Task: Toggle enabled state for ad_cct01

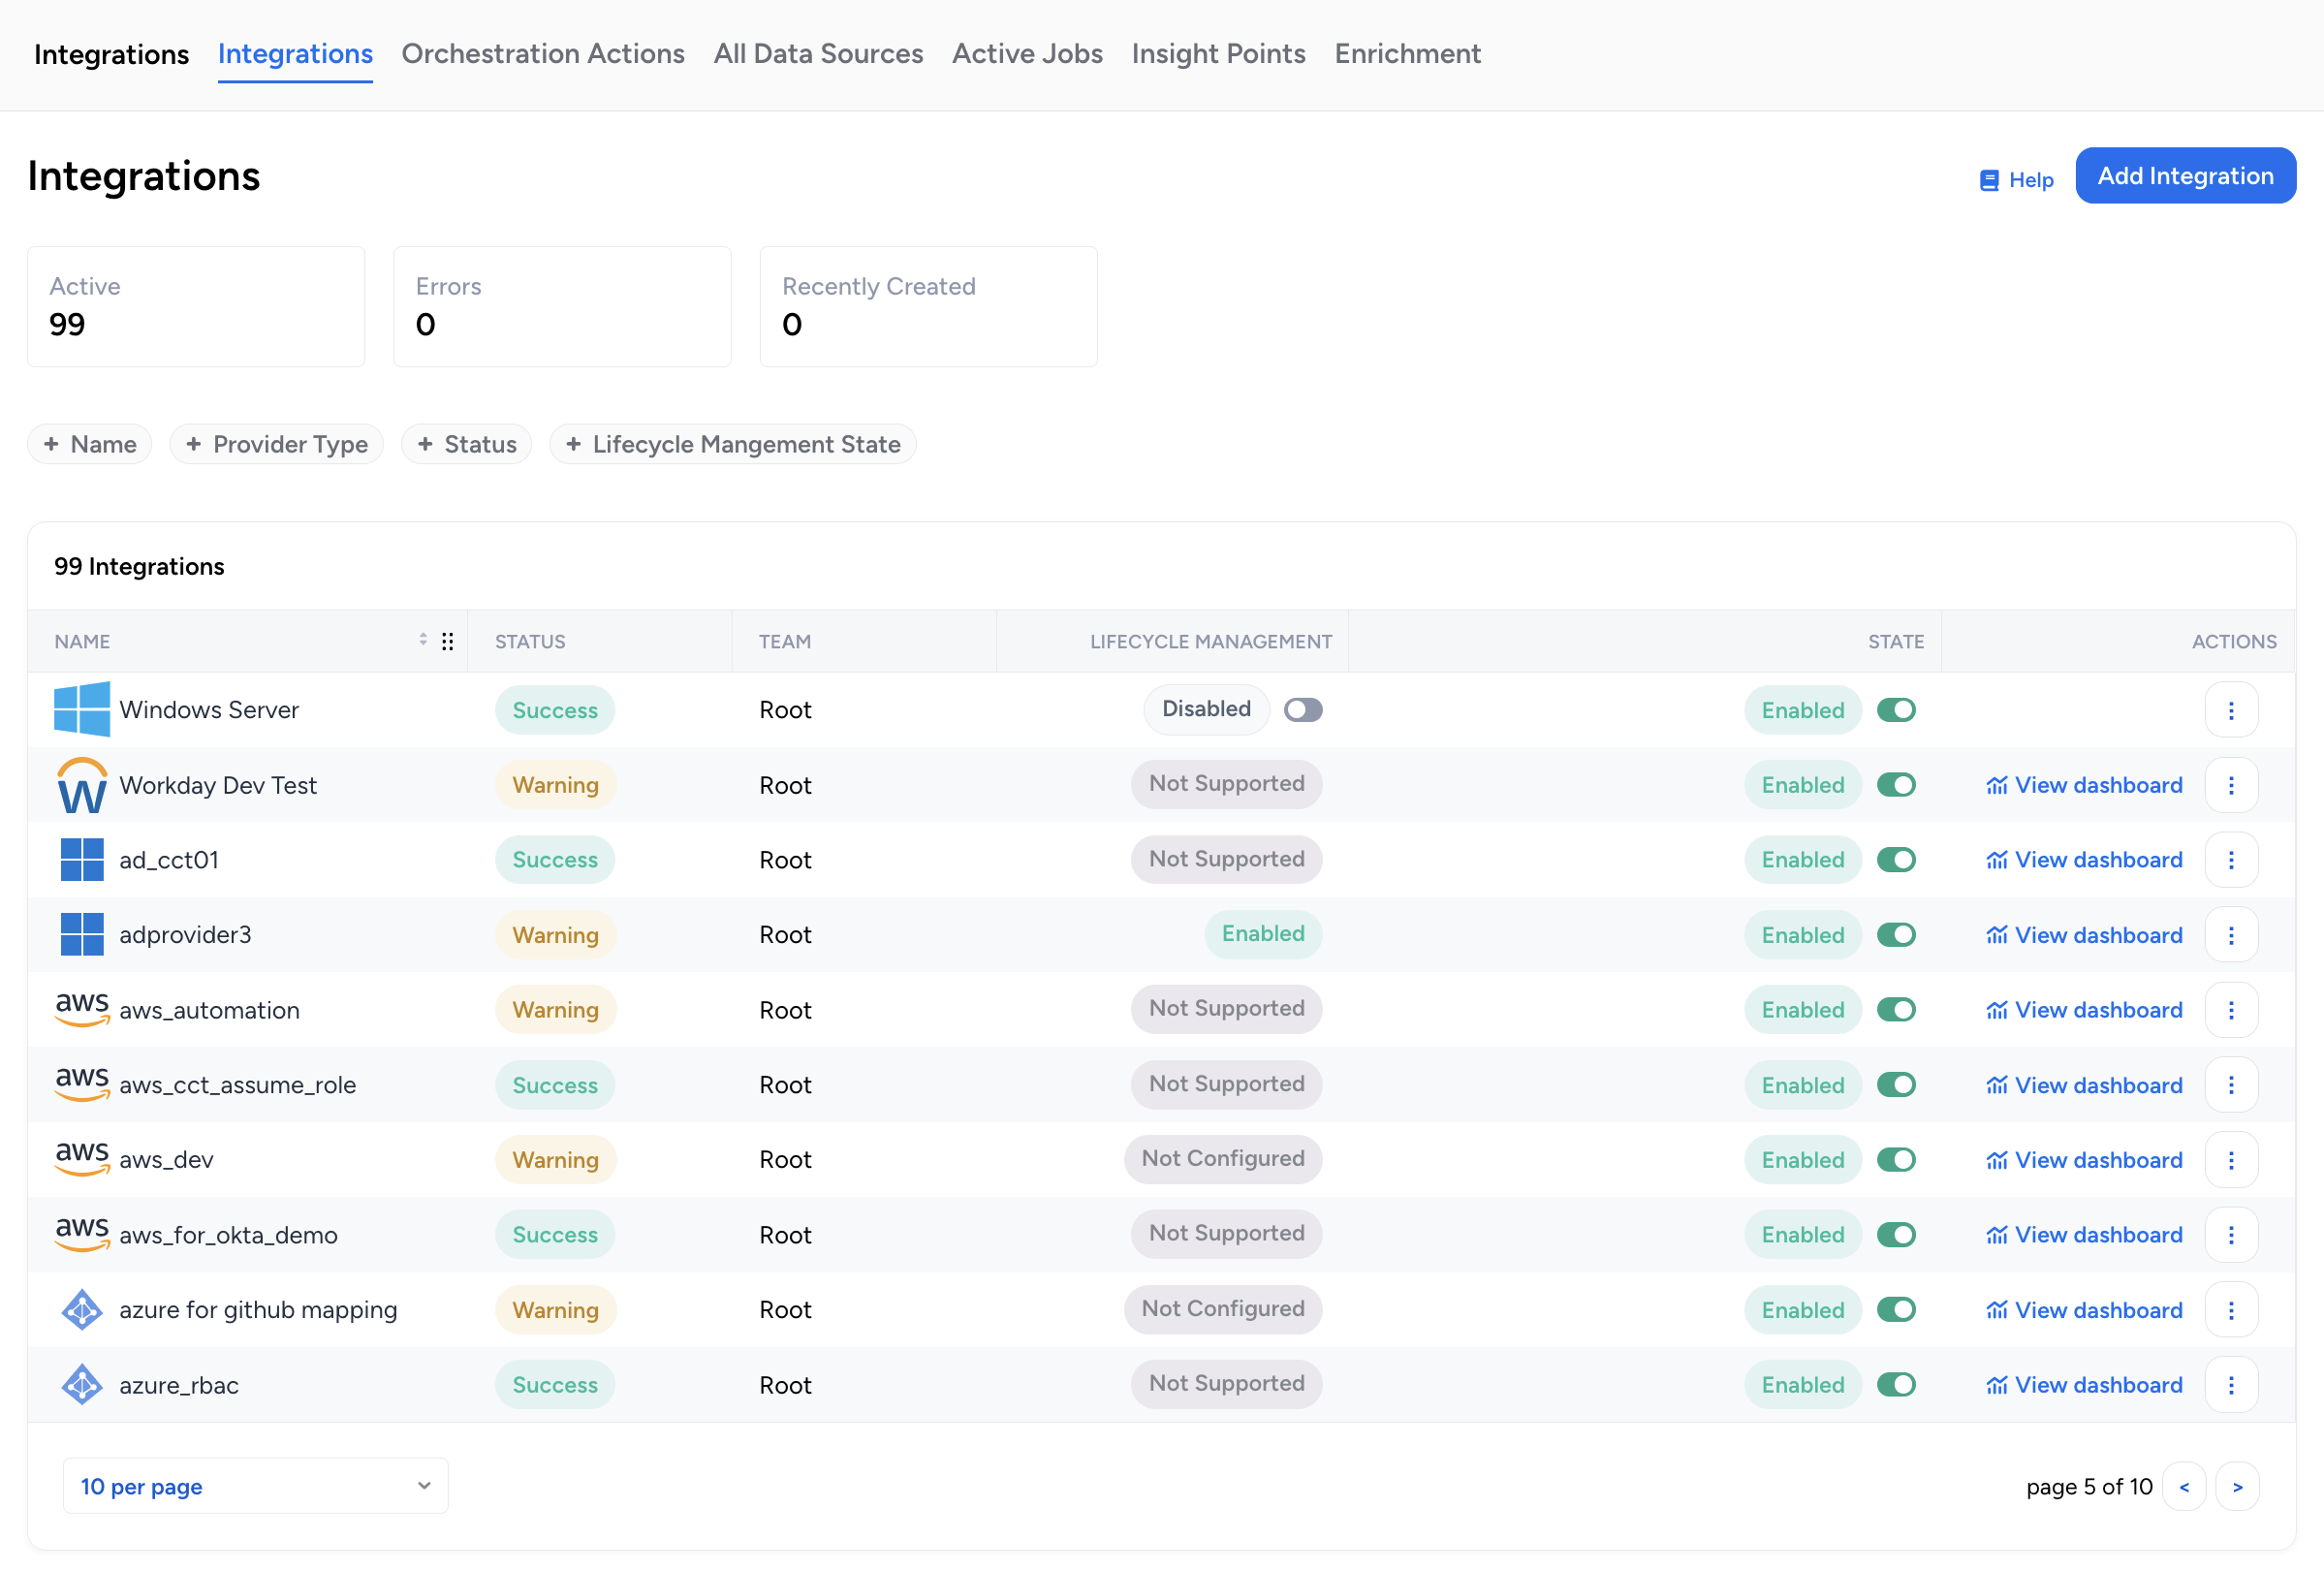Action: click(x=1896, y=860)
